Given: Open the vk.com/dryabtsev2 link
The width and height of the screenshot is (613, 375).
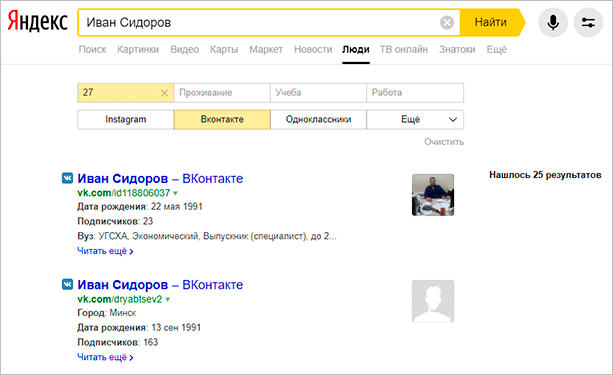Looking at the screenshot, I should point(120,299).
